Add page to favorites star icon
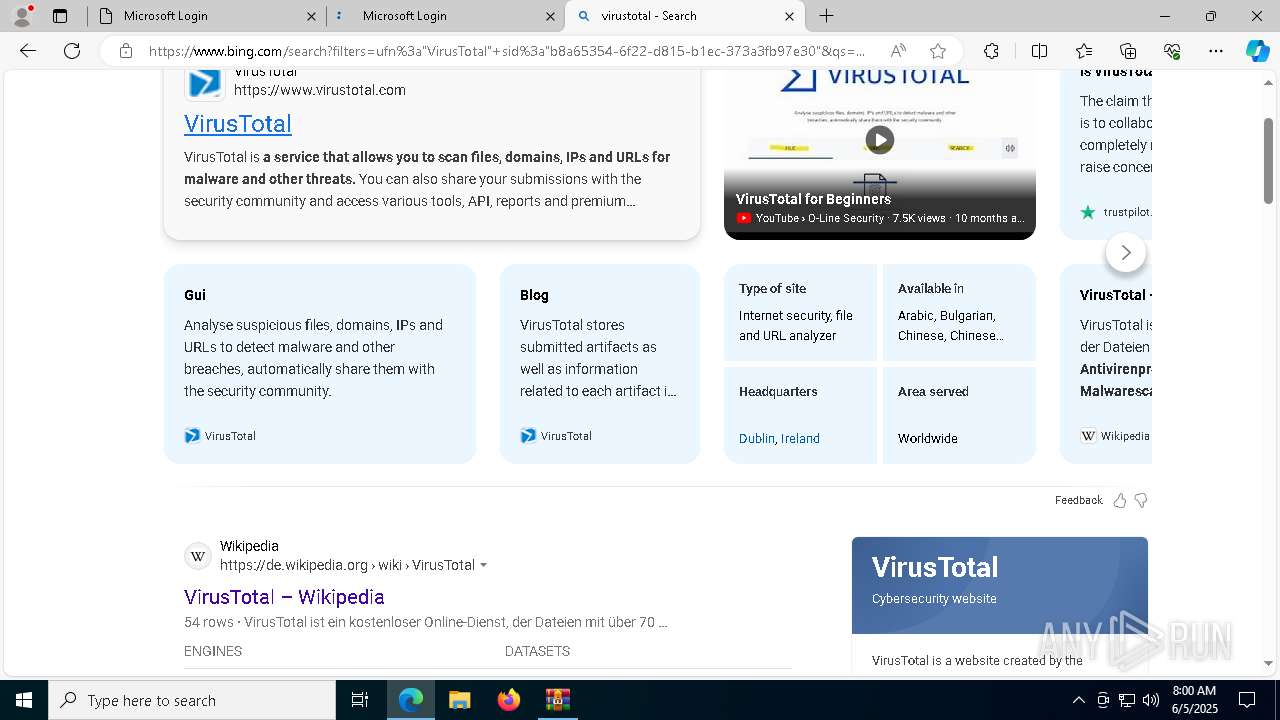This screenshot has height=720, width=1280. click(x=938, y=51)
